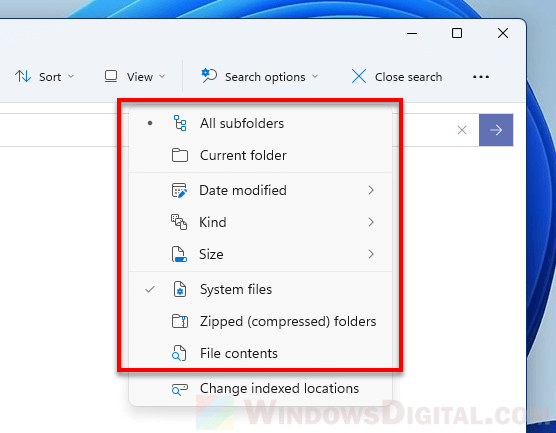The image size is (556, 433).
Task: Select Current folder search scope
Action: [x=261, y=155]
